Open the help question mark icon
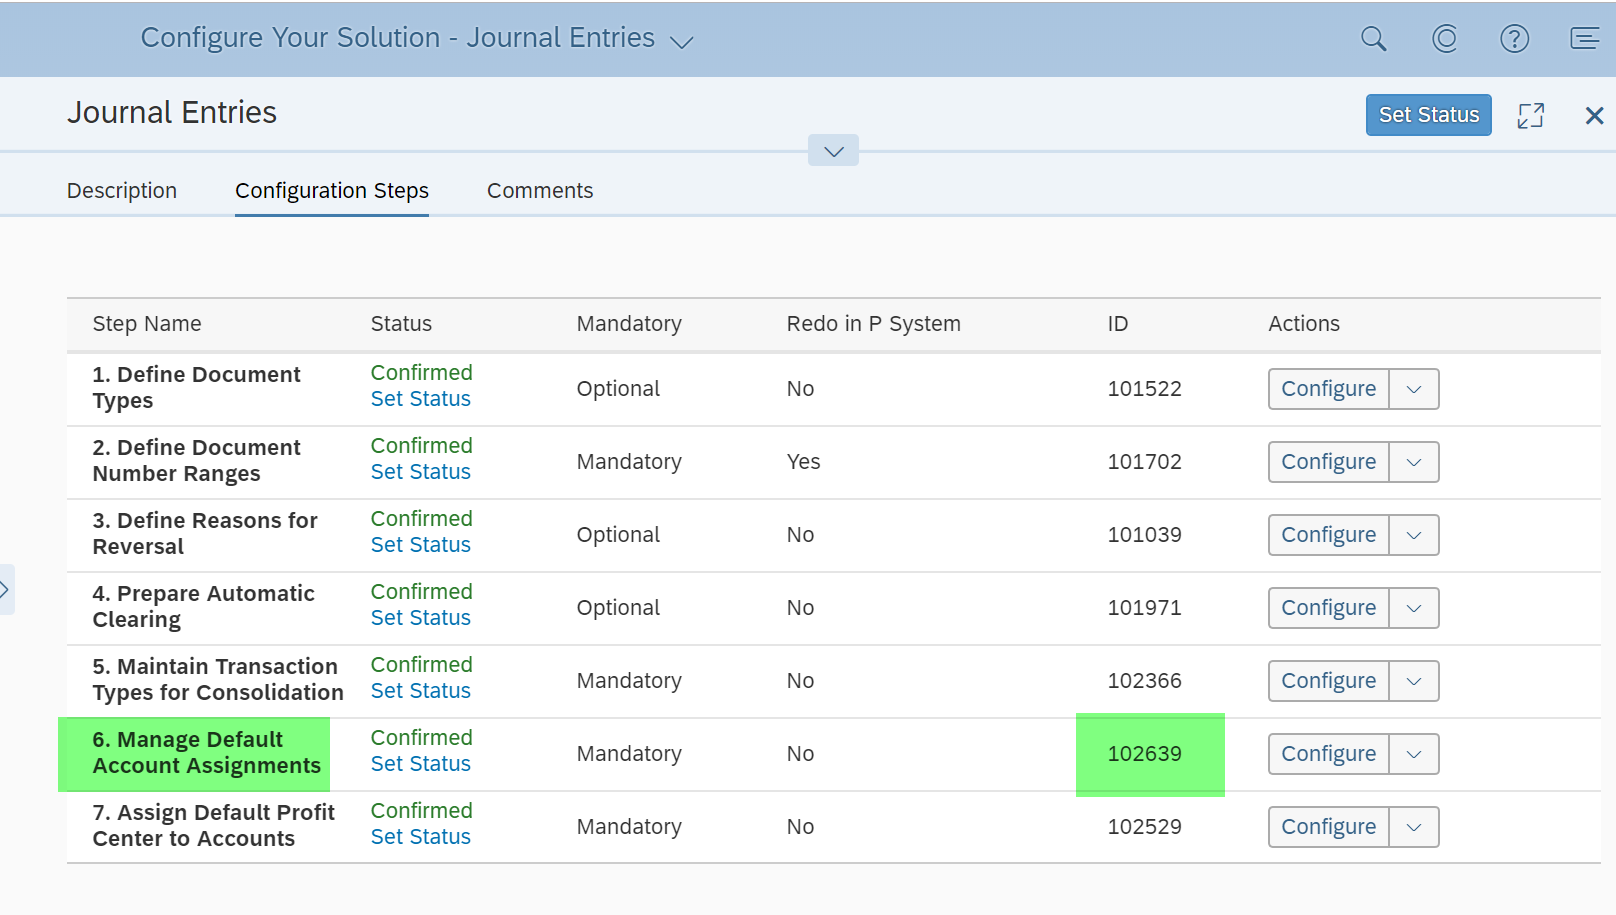This screenshot has height=915, width=1616. tap(1514, 39)
